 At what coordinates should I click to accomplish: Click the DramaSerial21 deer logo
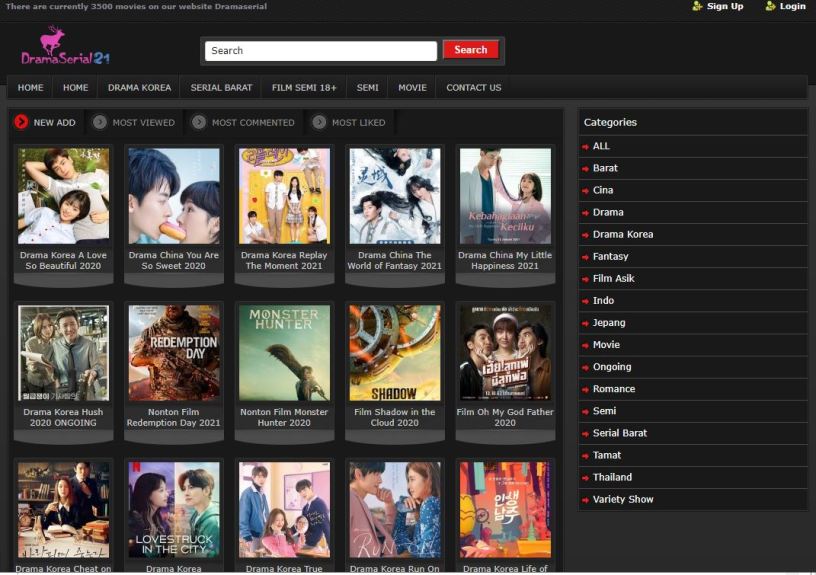point(65,46)
